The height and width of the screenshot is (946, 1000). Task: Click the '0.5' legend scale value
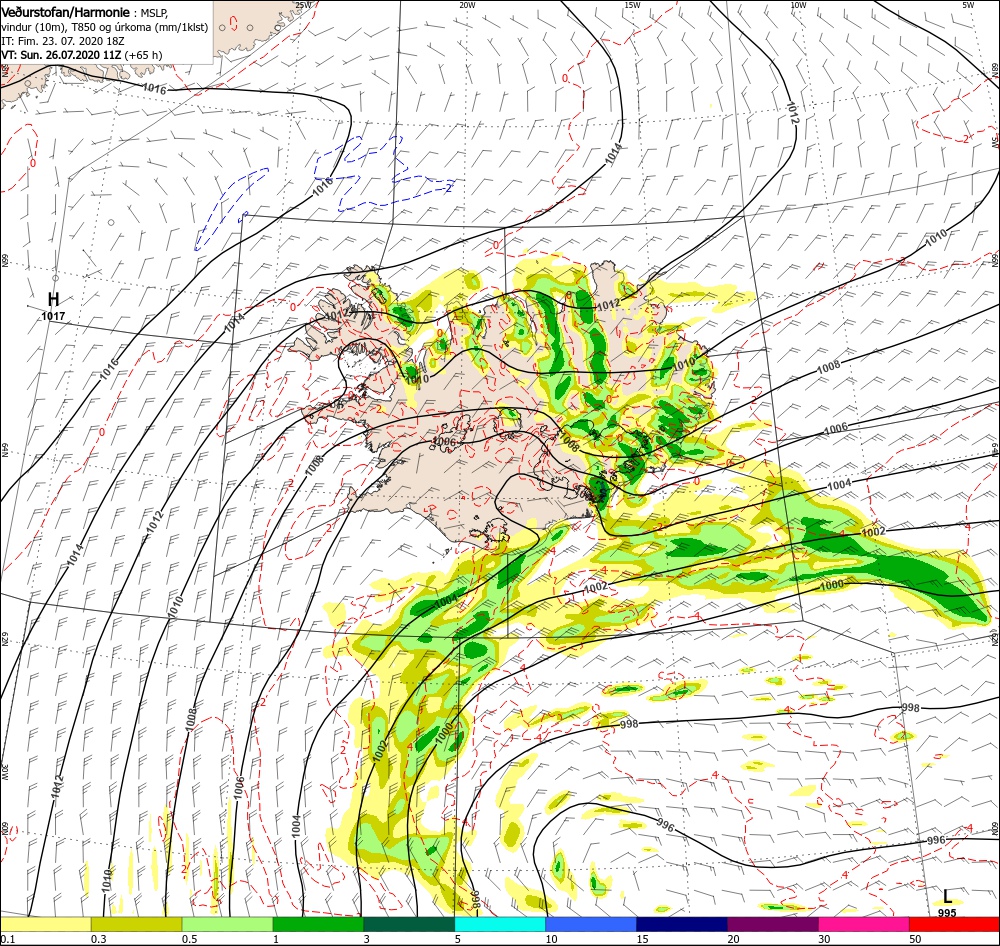[189, 939]
